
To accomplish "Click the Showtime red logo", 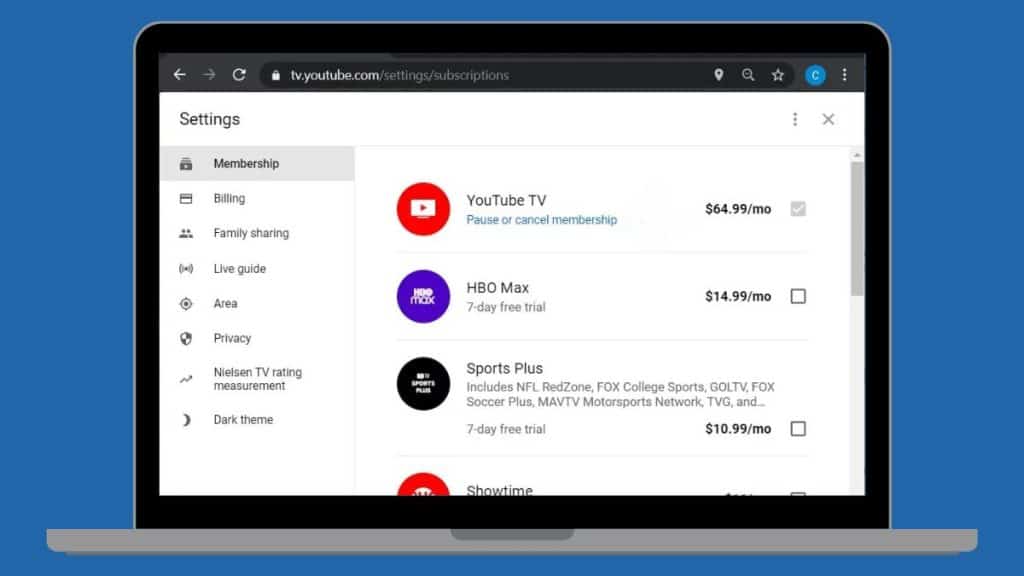I will [423, 484].
